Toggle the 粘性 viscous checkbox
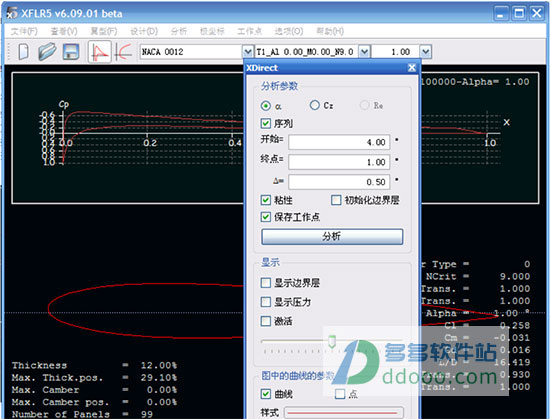 [x=266, y=200]
